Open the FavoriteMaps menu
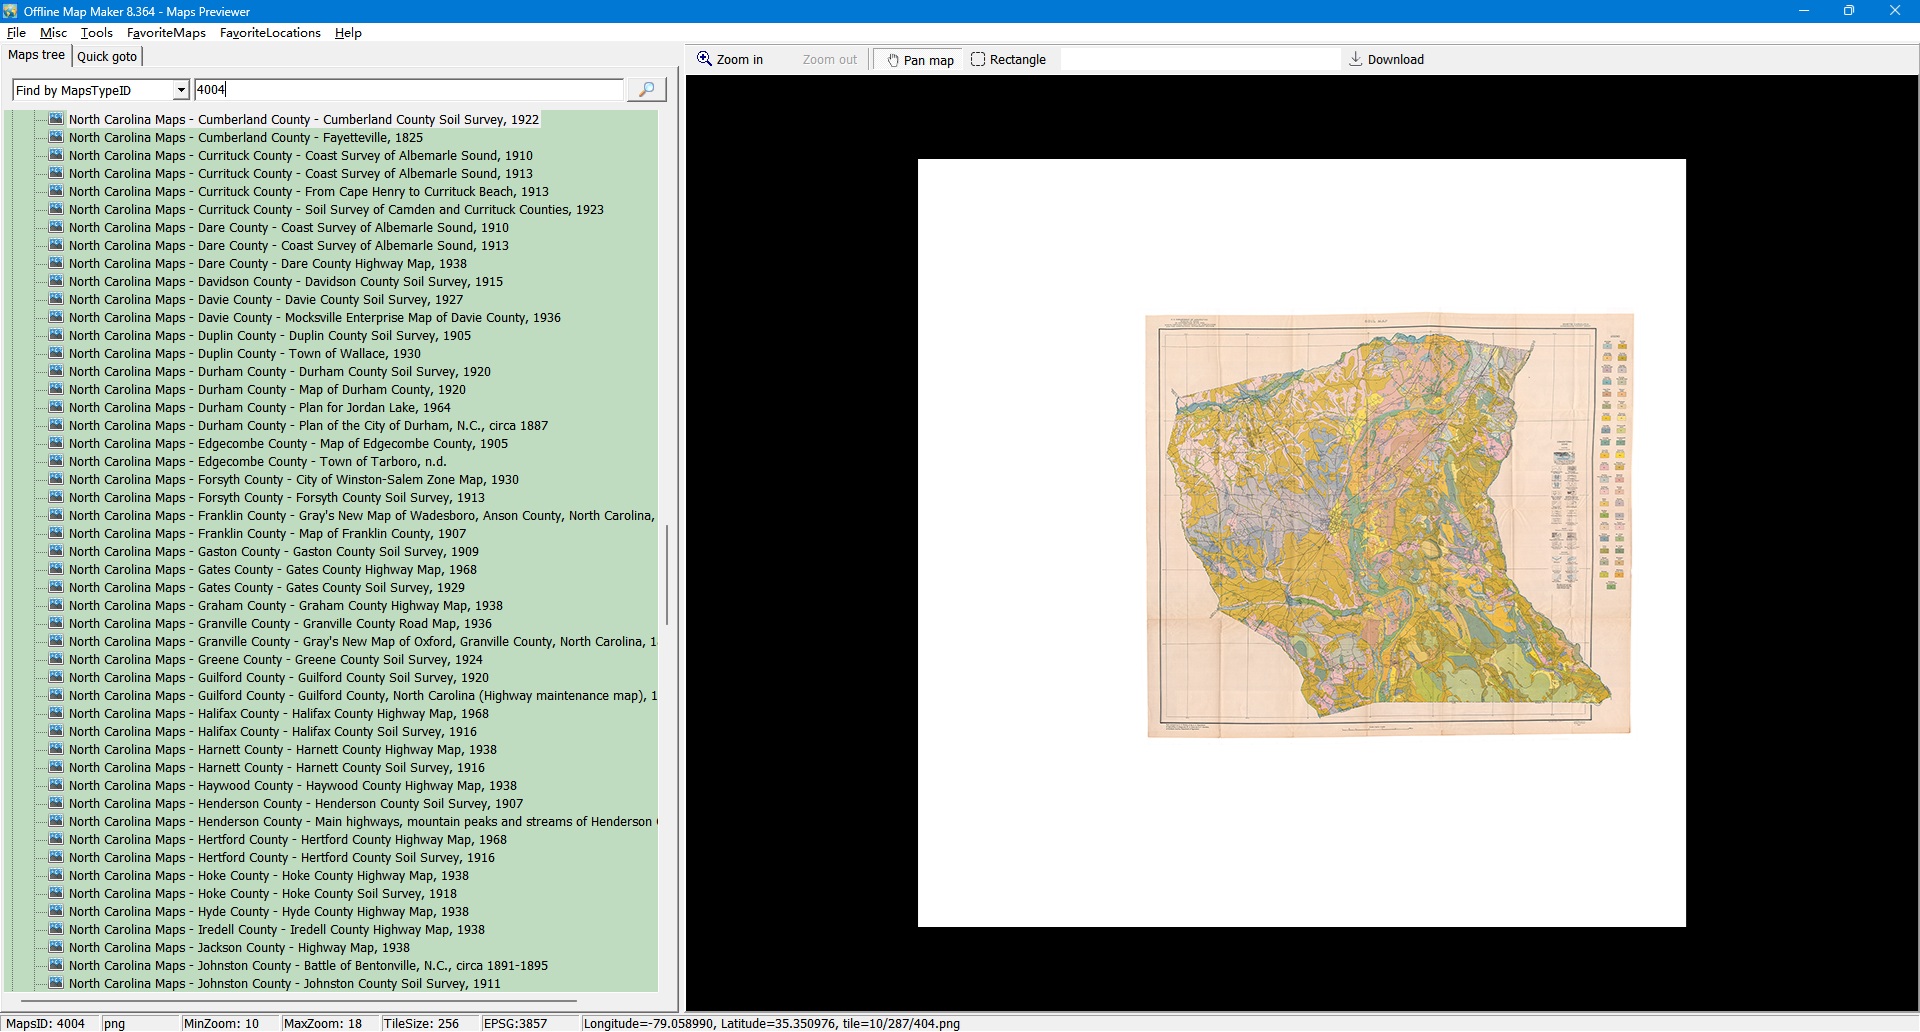1920x1032 pixels. click(x=166, y=33)
